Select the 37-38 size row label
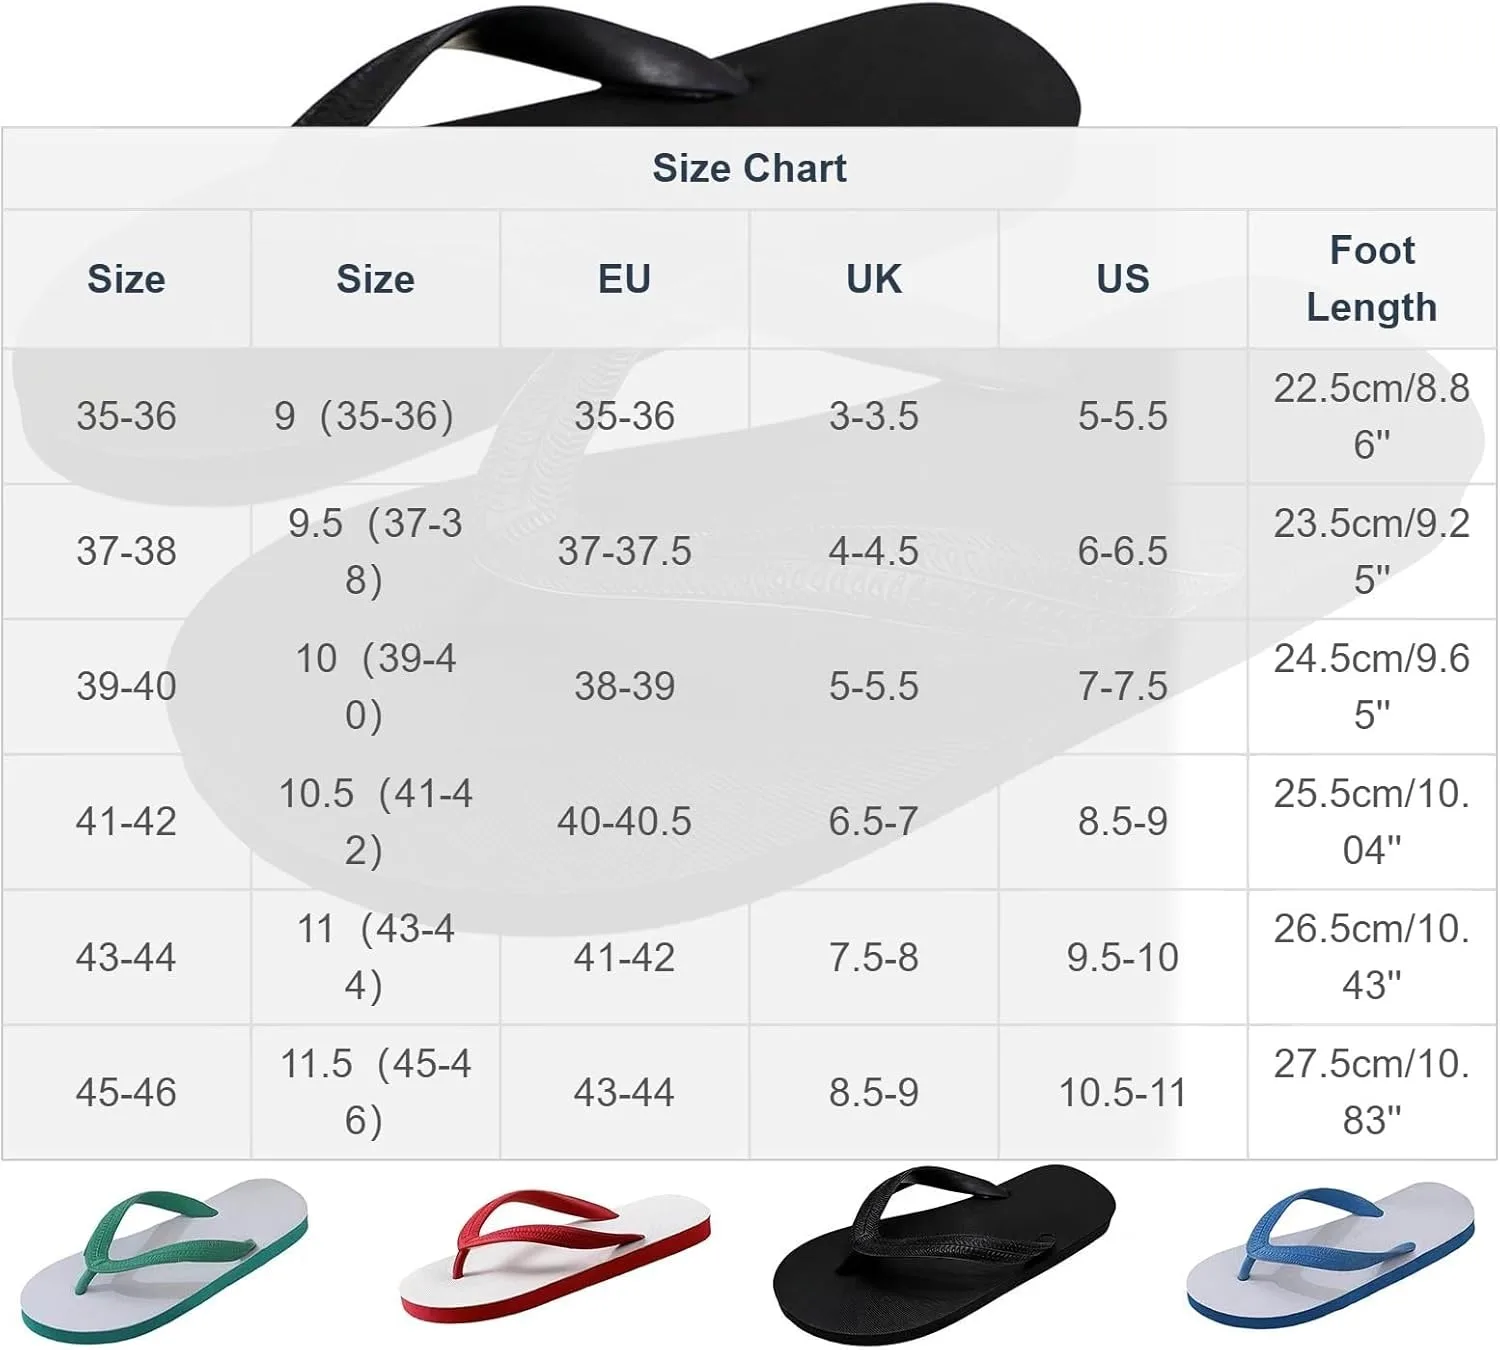The width and height of the screenshot is (1500, 1350). click(126, 551)
